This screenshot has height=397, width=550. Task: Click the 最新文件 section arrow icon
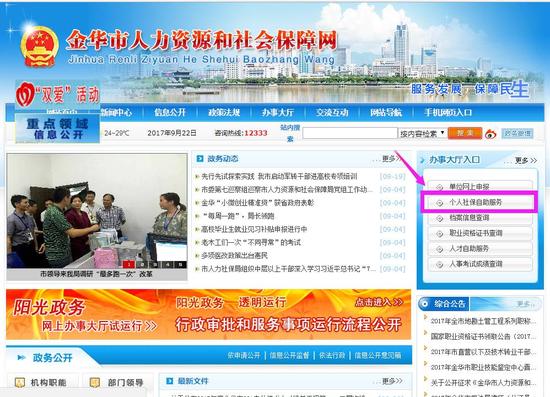[x=169, y=381]
